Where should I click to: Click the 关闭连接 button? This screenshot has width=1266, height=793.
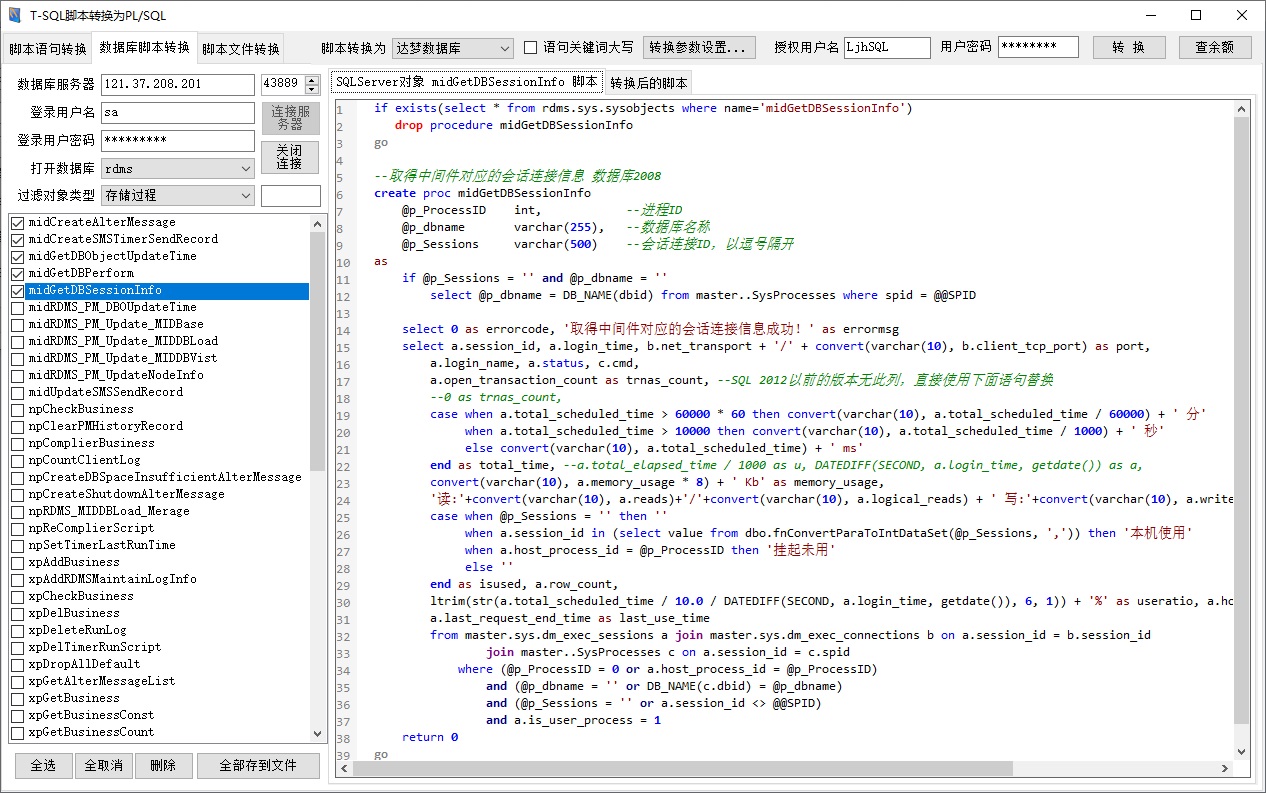290,157
